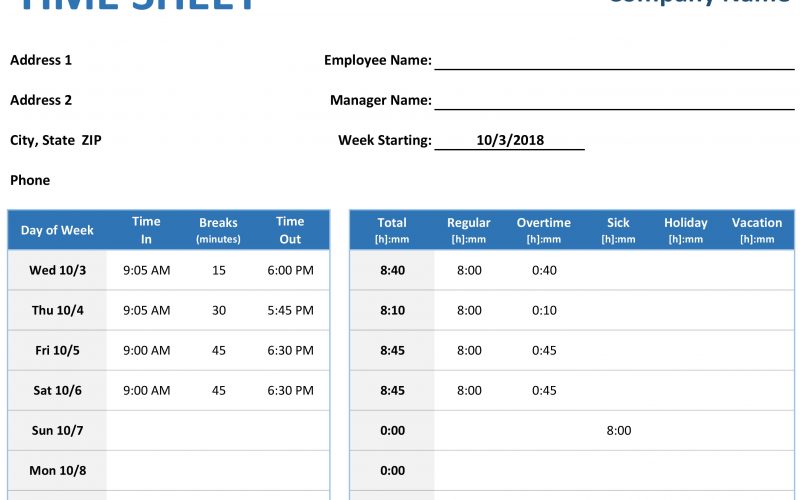Screen dimensions: 800x500
Task: Click Wed 10/3 Time In 9:05 AM
Action: pos(146,270)
